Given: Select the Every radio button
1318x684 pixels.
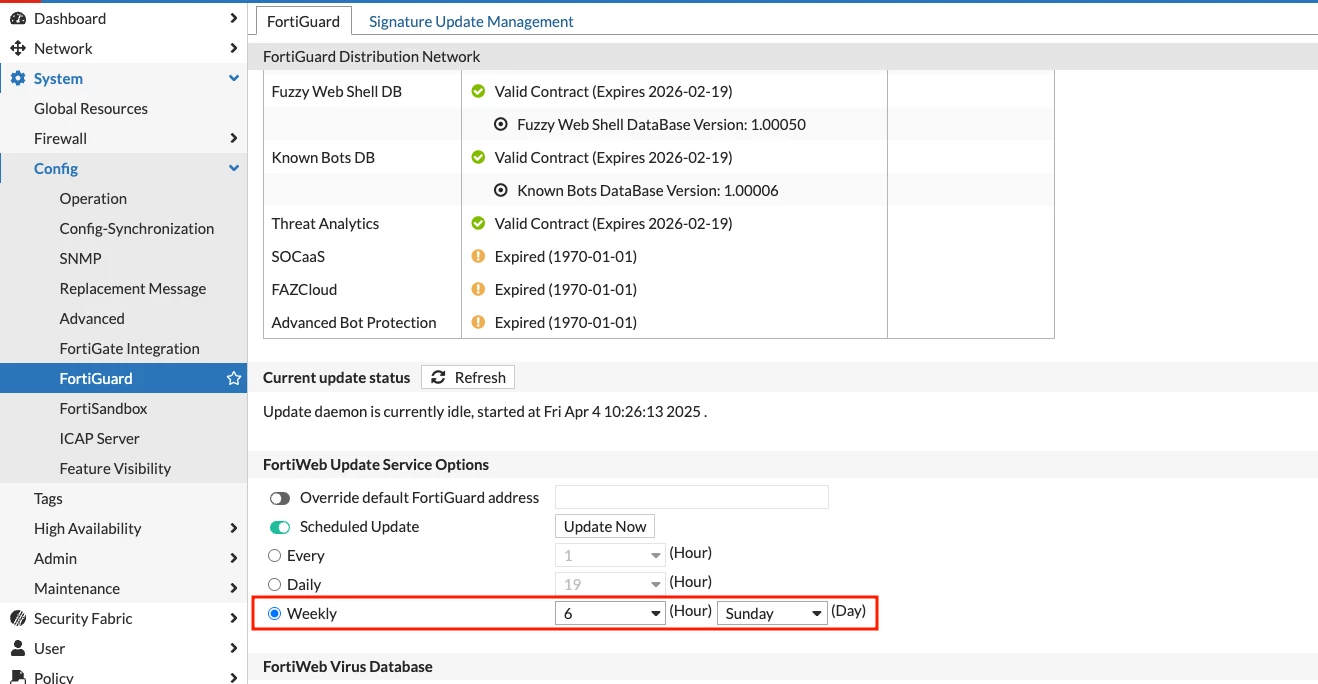Looking at the screenshot, I should pos(275,555).
